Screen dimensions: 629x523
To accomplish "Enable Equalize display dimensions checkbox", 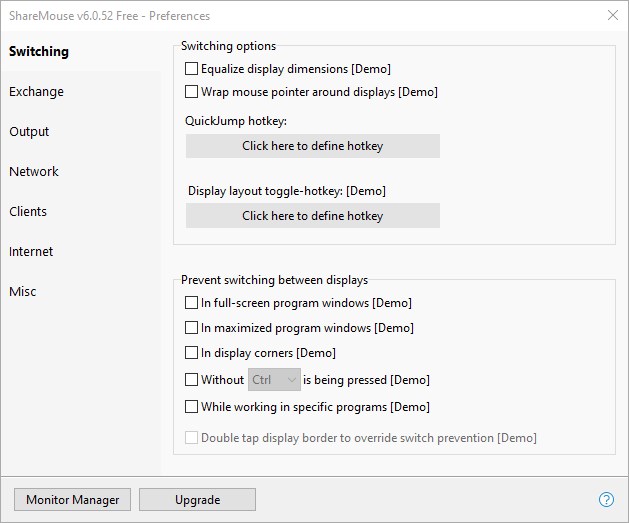I will (192, 69).
